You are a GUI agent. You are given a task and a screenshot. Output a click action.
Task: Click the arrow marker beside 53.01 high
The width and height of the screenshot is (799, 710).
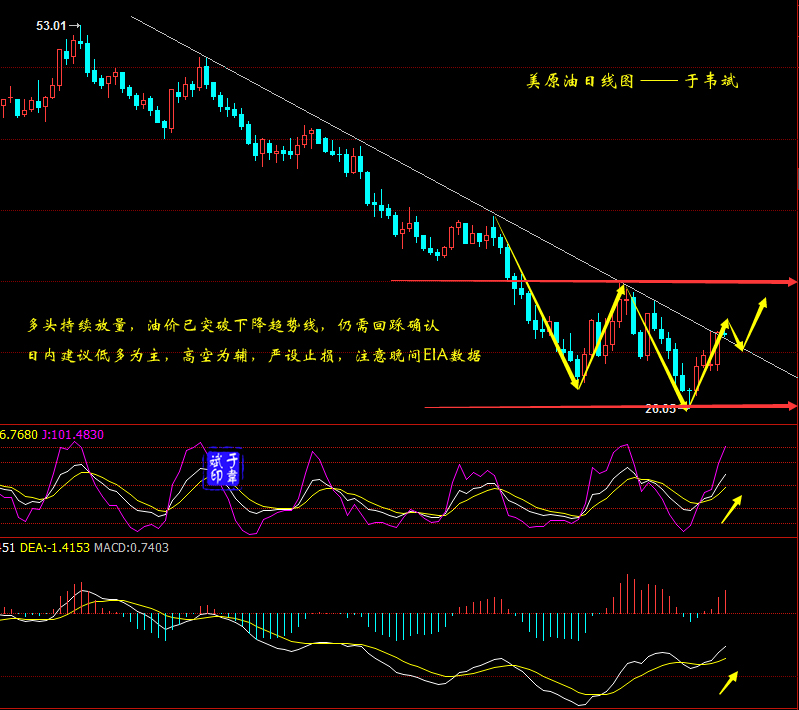click(x=76, y=27)
